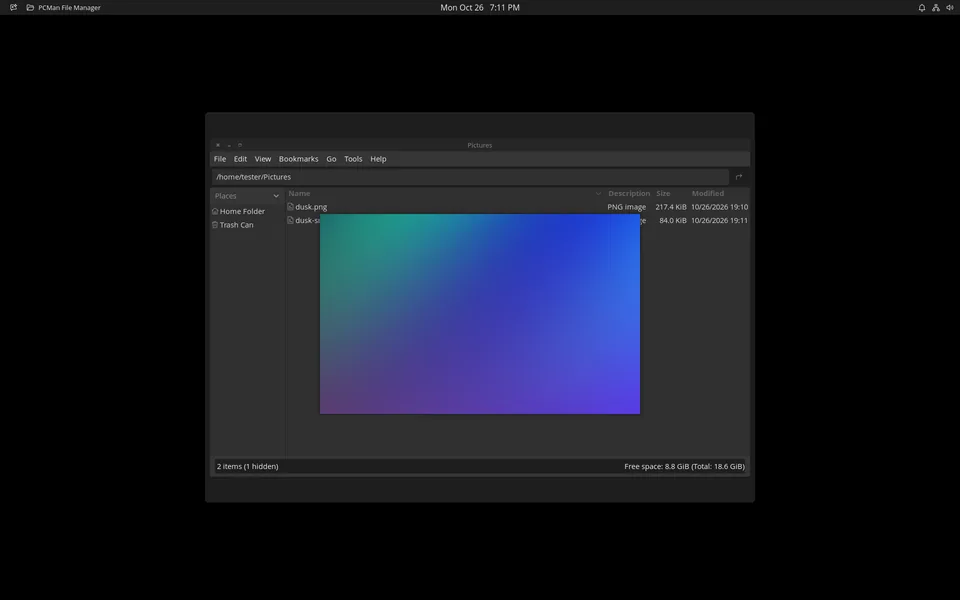
Task: Close the Pictures window
Action: (x=218, y=145)
